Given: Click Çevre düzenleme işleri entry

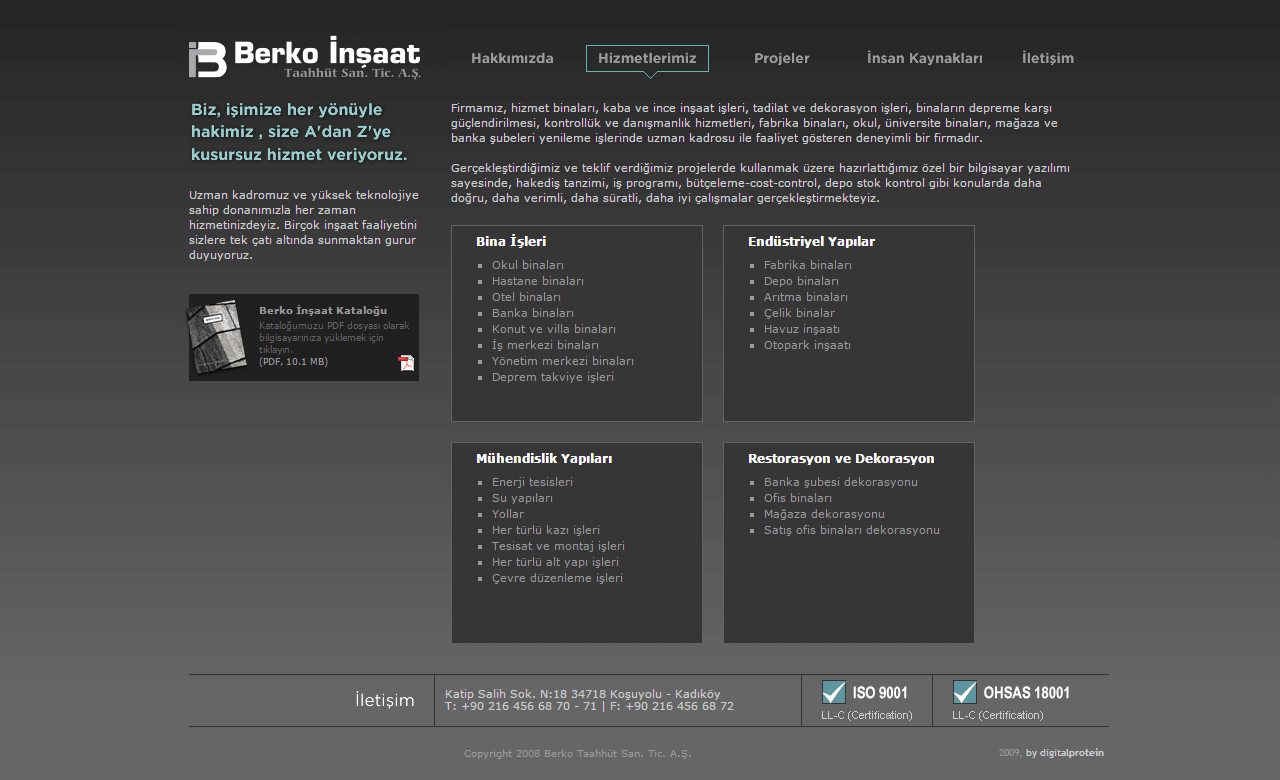Looking at the screenshot, I should (x=557, y=578).
